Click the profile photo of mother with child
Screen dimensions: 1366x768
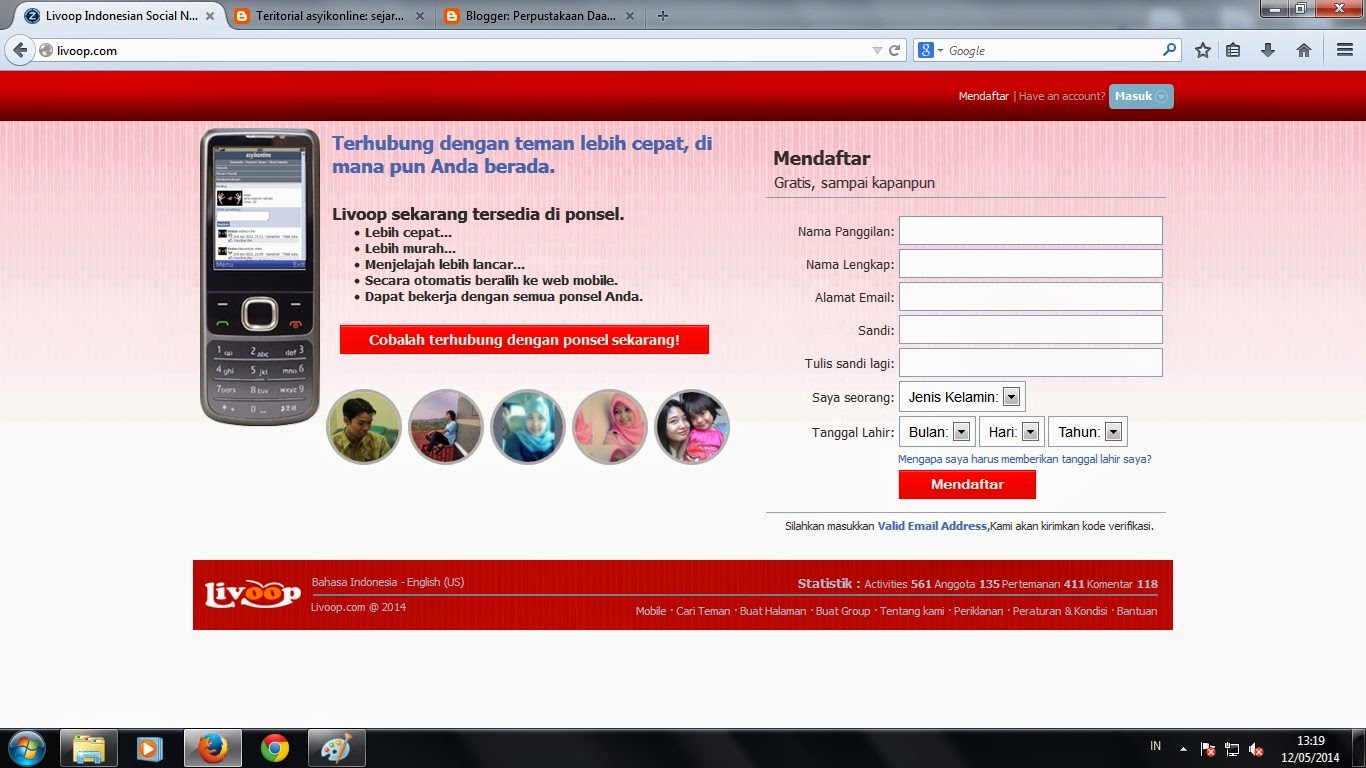coord(692,427)
